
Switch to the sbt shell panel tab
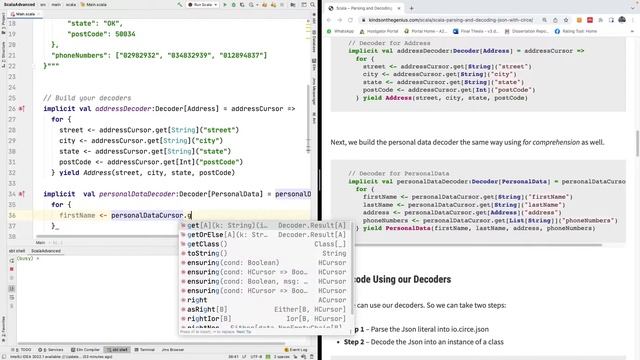(x=17, y=251)
